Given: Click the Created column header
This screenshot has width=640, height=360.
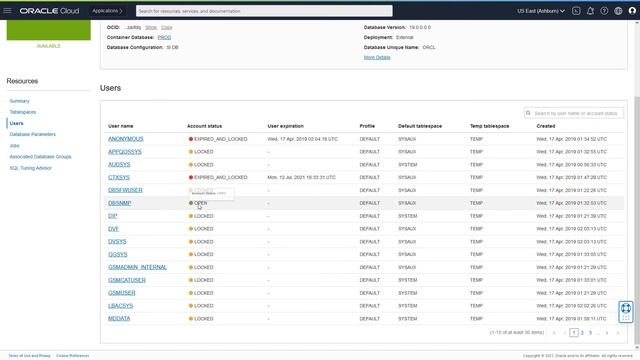Looking at the screenshot, I should pos(546,126).
